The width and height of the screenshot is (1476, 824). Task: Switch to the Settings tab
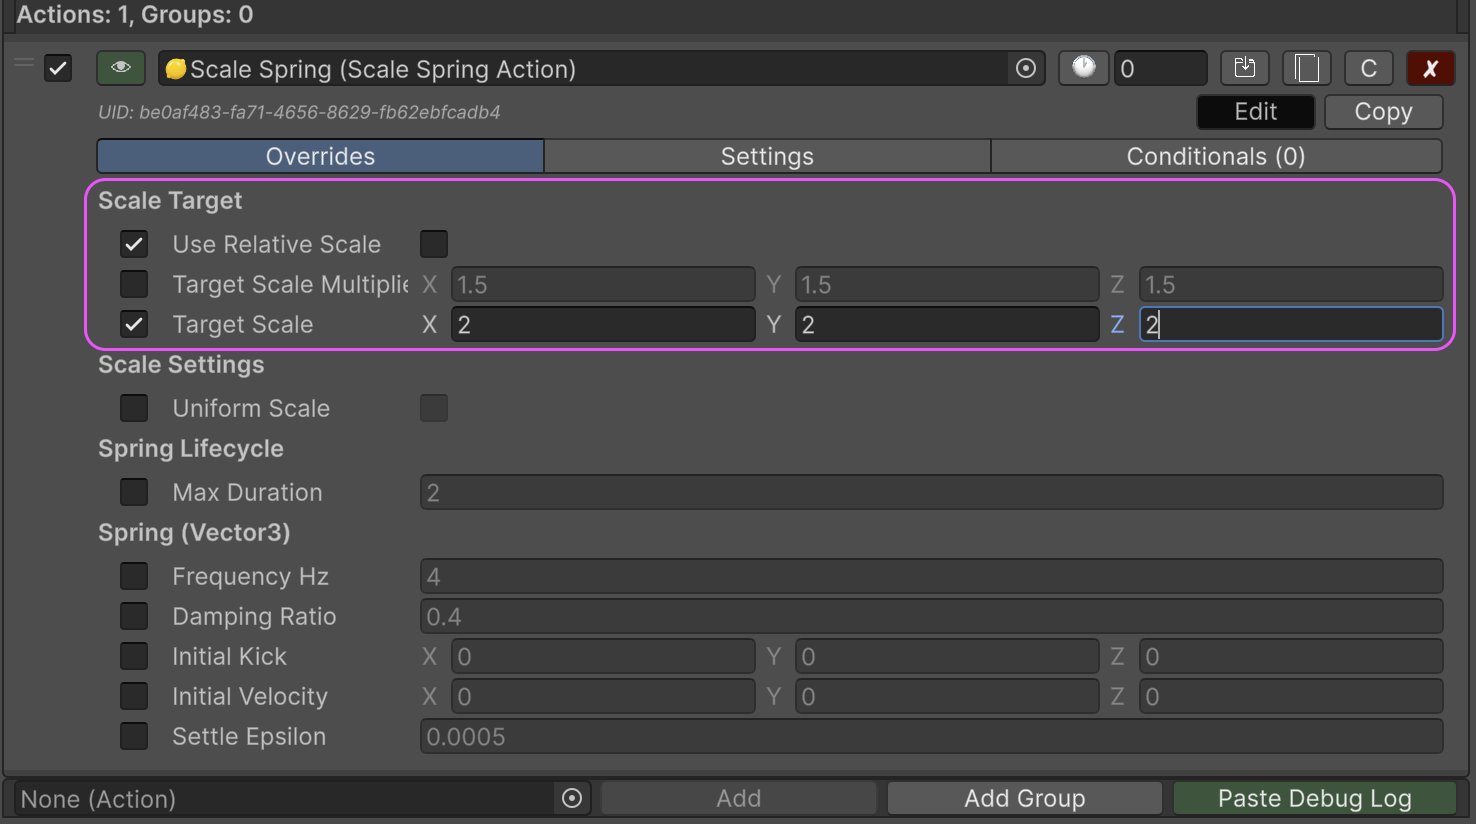pyautogui.click(x=767, y=156)
